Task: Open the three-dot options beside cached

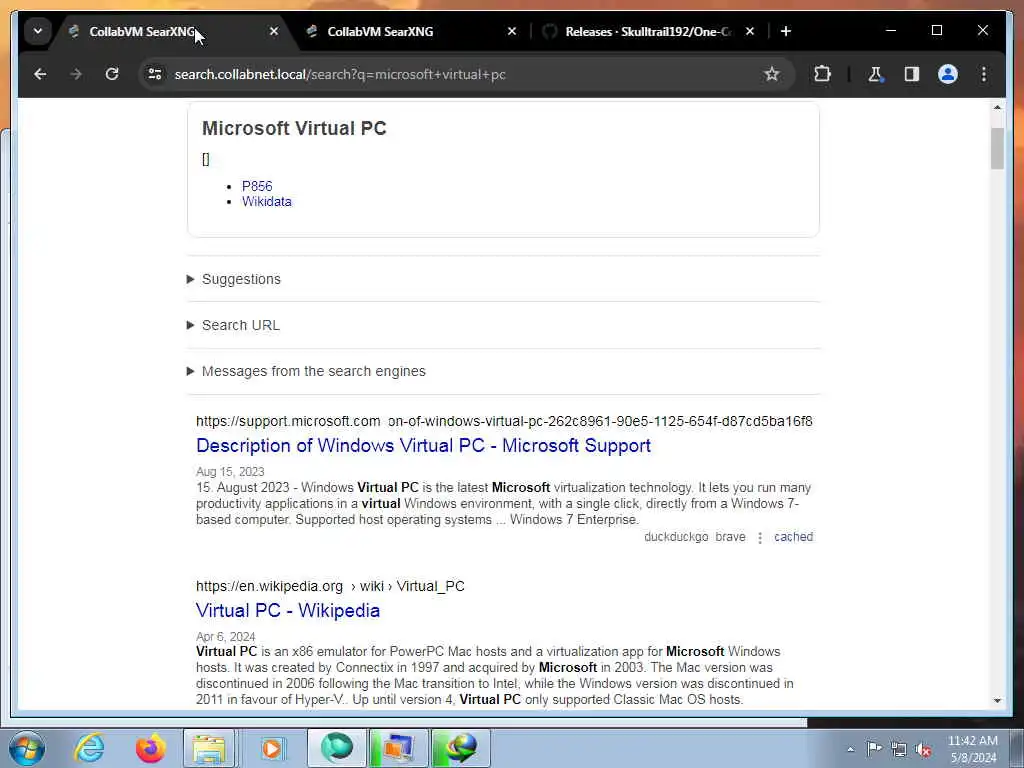Action: (x=760, y=537)
